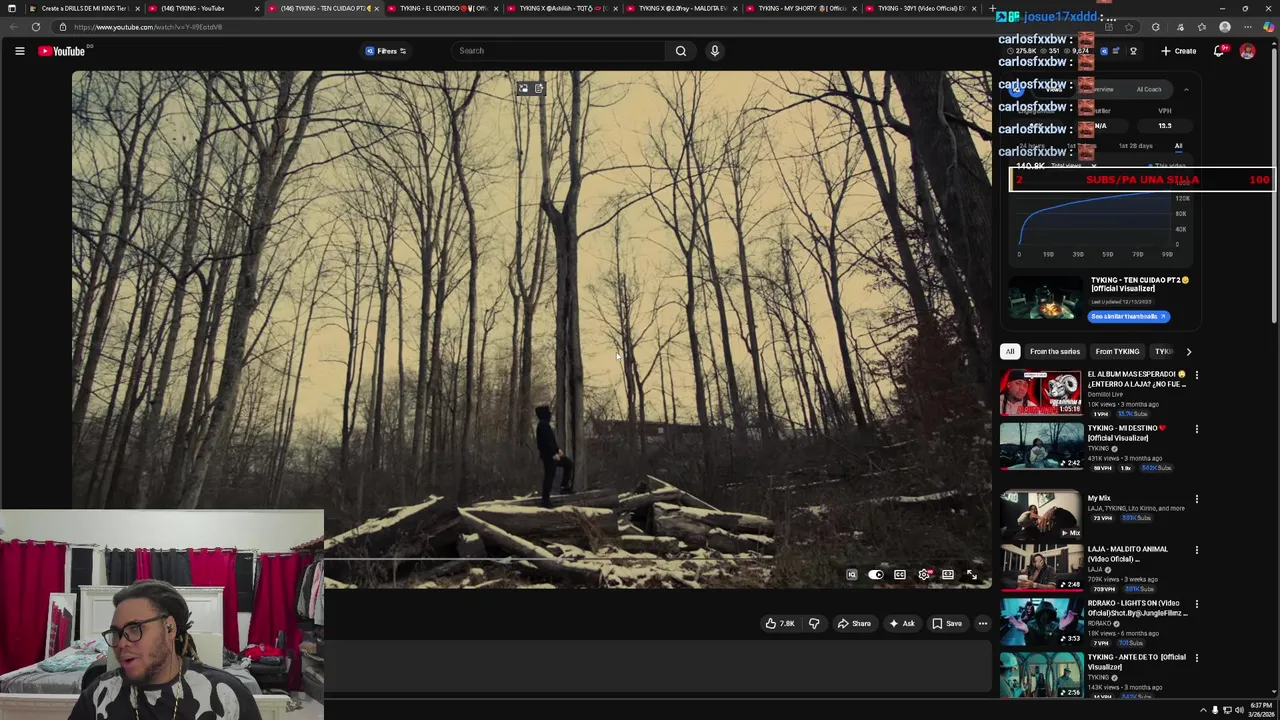Open options for My Mix

(x=1196, y=499)
